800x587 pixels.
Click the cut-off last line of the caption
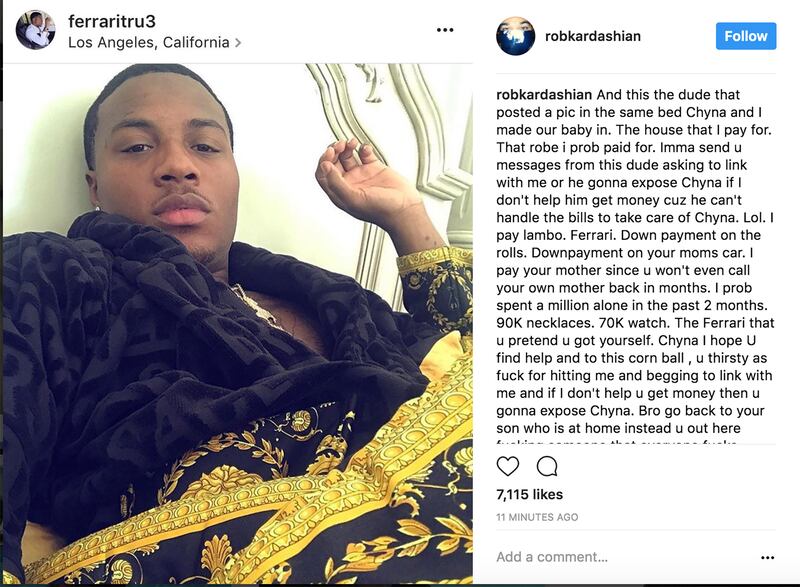[x=616, y=441]
